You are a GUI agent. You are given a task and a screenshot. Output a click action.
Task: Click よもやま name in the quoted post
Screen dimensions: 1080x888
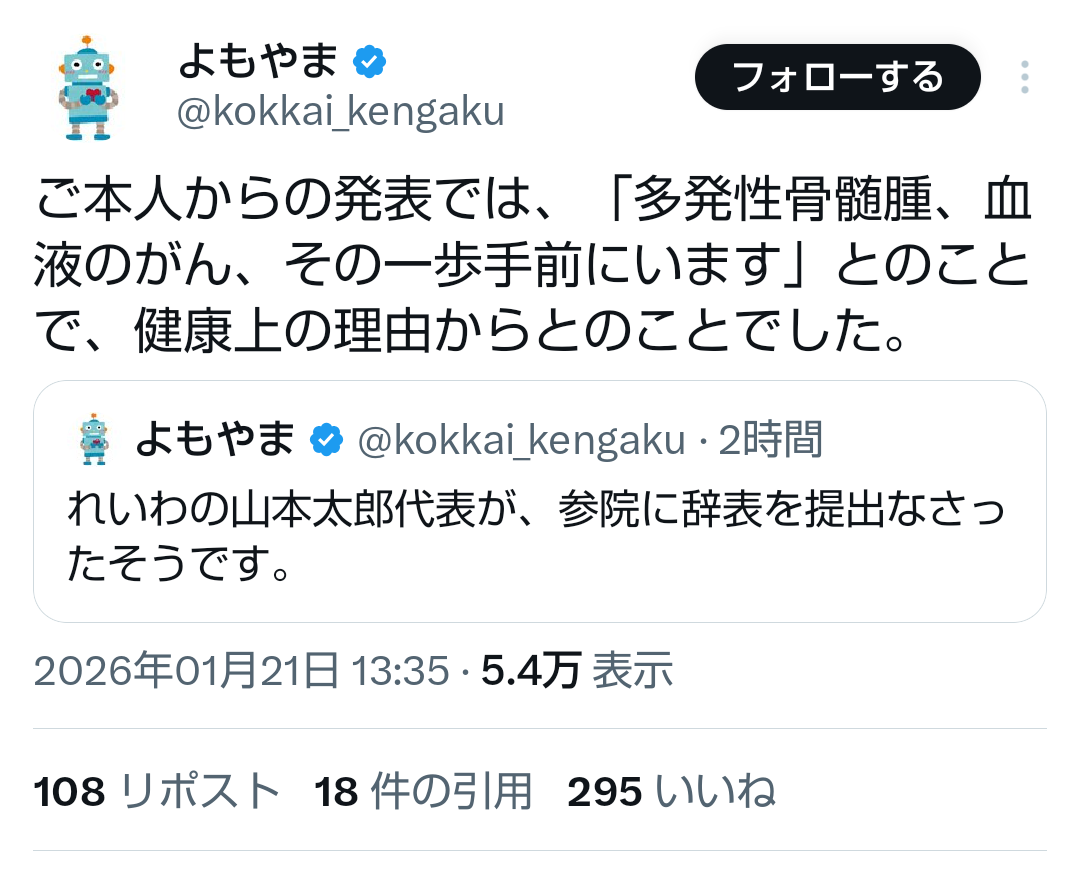(x=215, y=439)
